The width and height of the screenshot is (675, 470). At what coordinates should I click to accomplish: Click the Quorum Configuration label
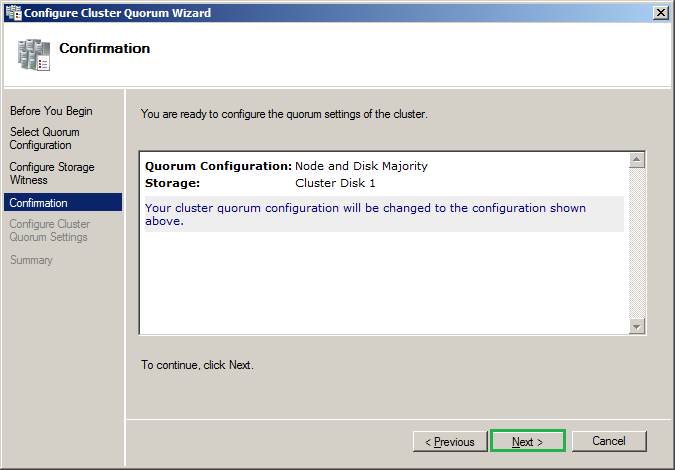(218, 166)
